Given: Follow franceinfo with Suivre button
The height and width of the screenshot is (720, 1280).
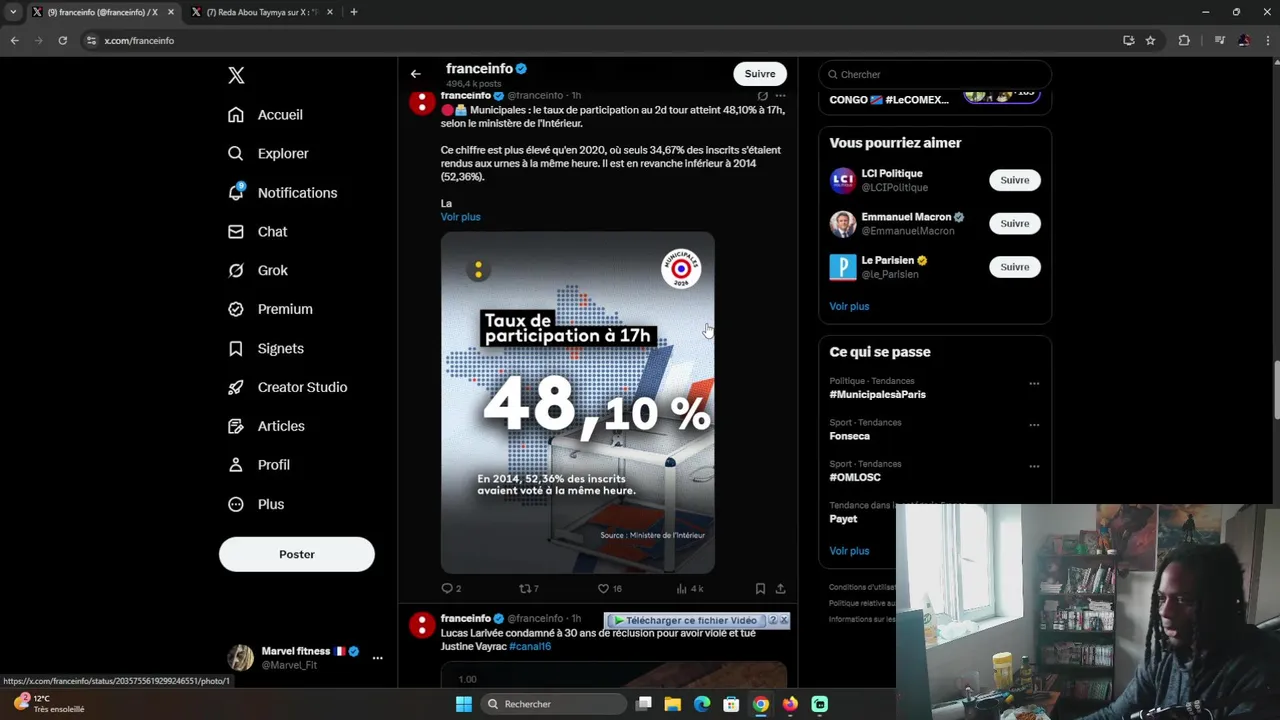Looking at the screenshot, I should pos(760,74).
